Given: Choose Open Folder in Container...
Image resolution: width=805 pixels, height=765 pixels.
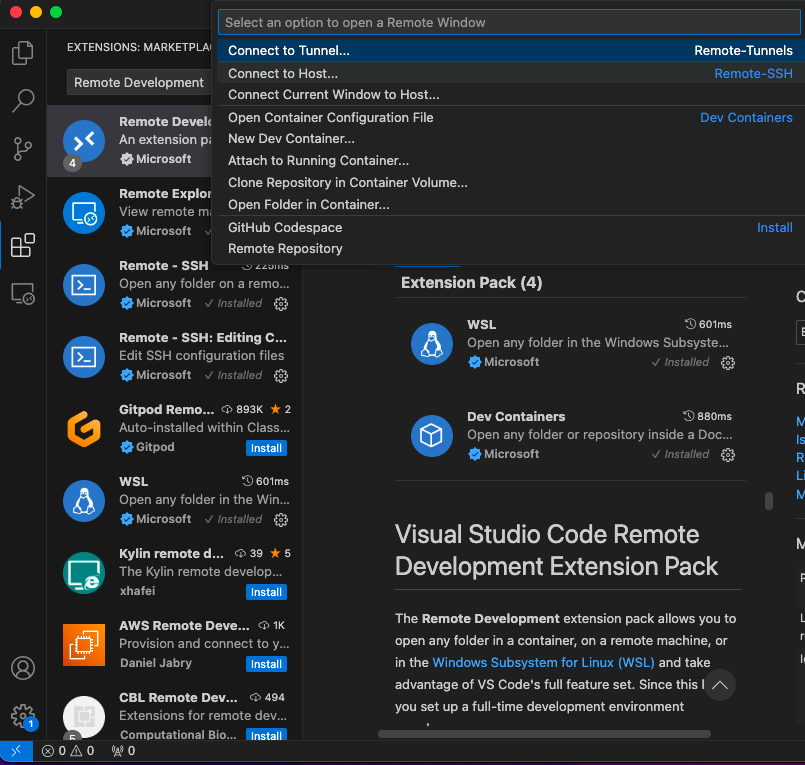Looking at the screenshot, I should click(511, 205).
